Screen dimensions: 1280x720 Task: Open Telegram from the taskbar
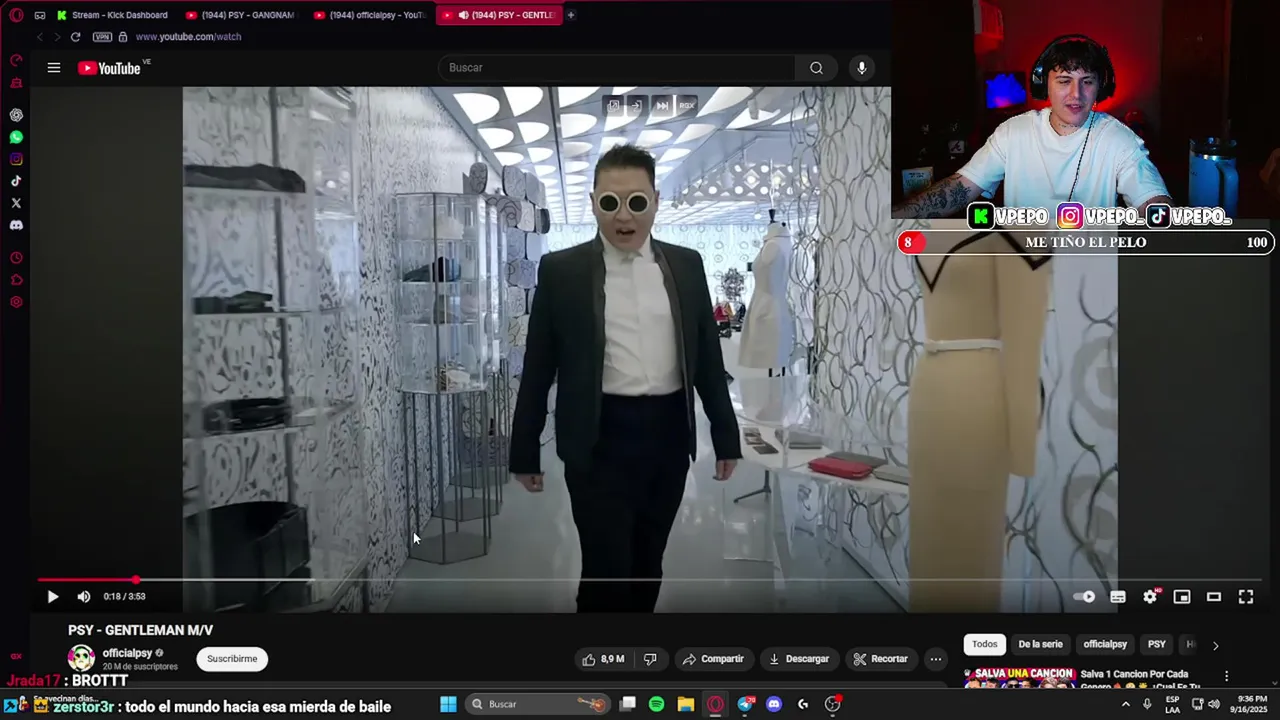coord(745,704)
